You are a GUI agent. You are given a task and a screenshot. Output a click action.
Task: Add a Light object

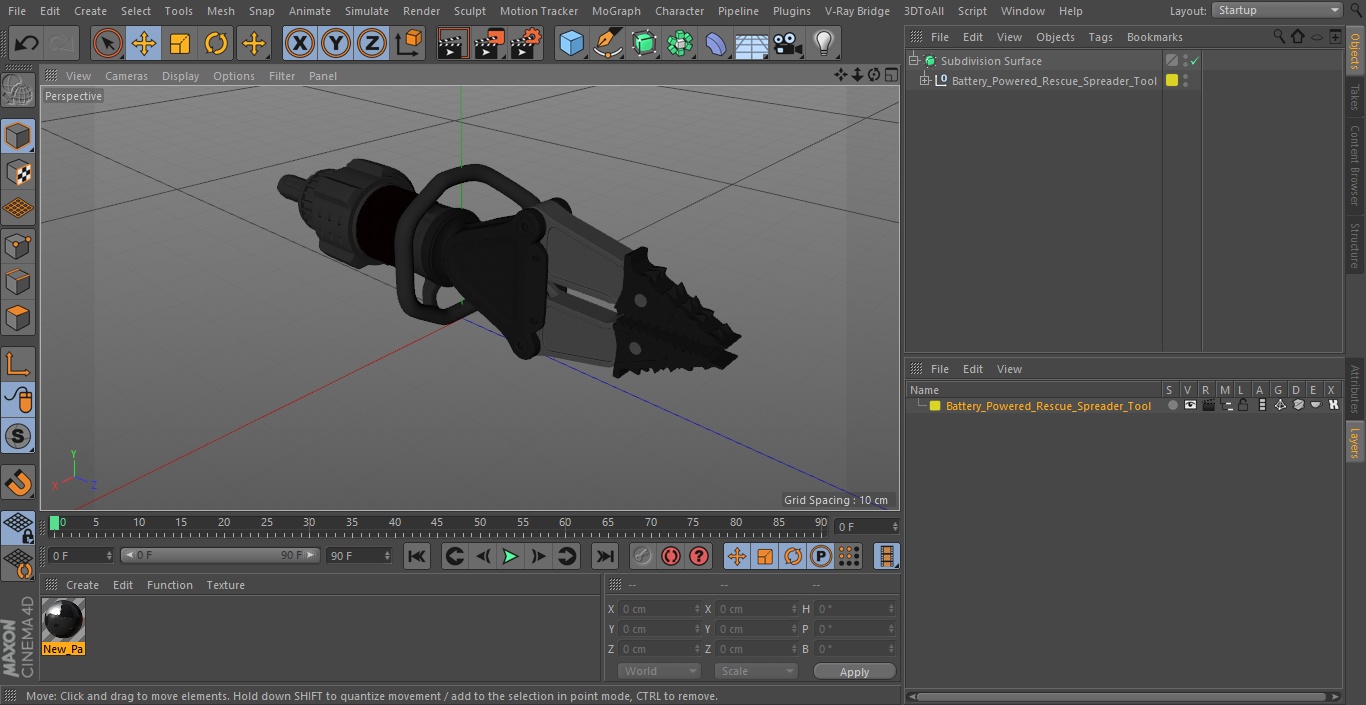824,43
